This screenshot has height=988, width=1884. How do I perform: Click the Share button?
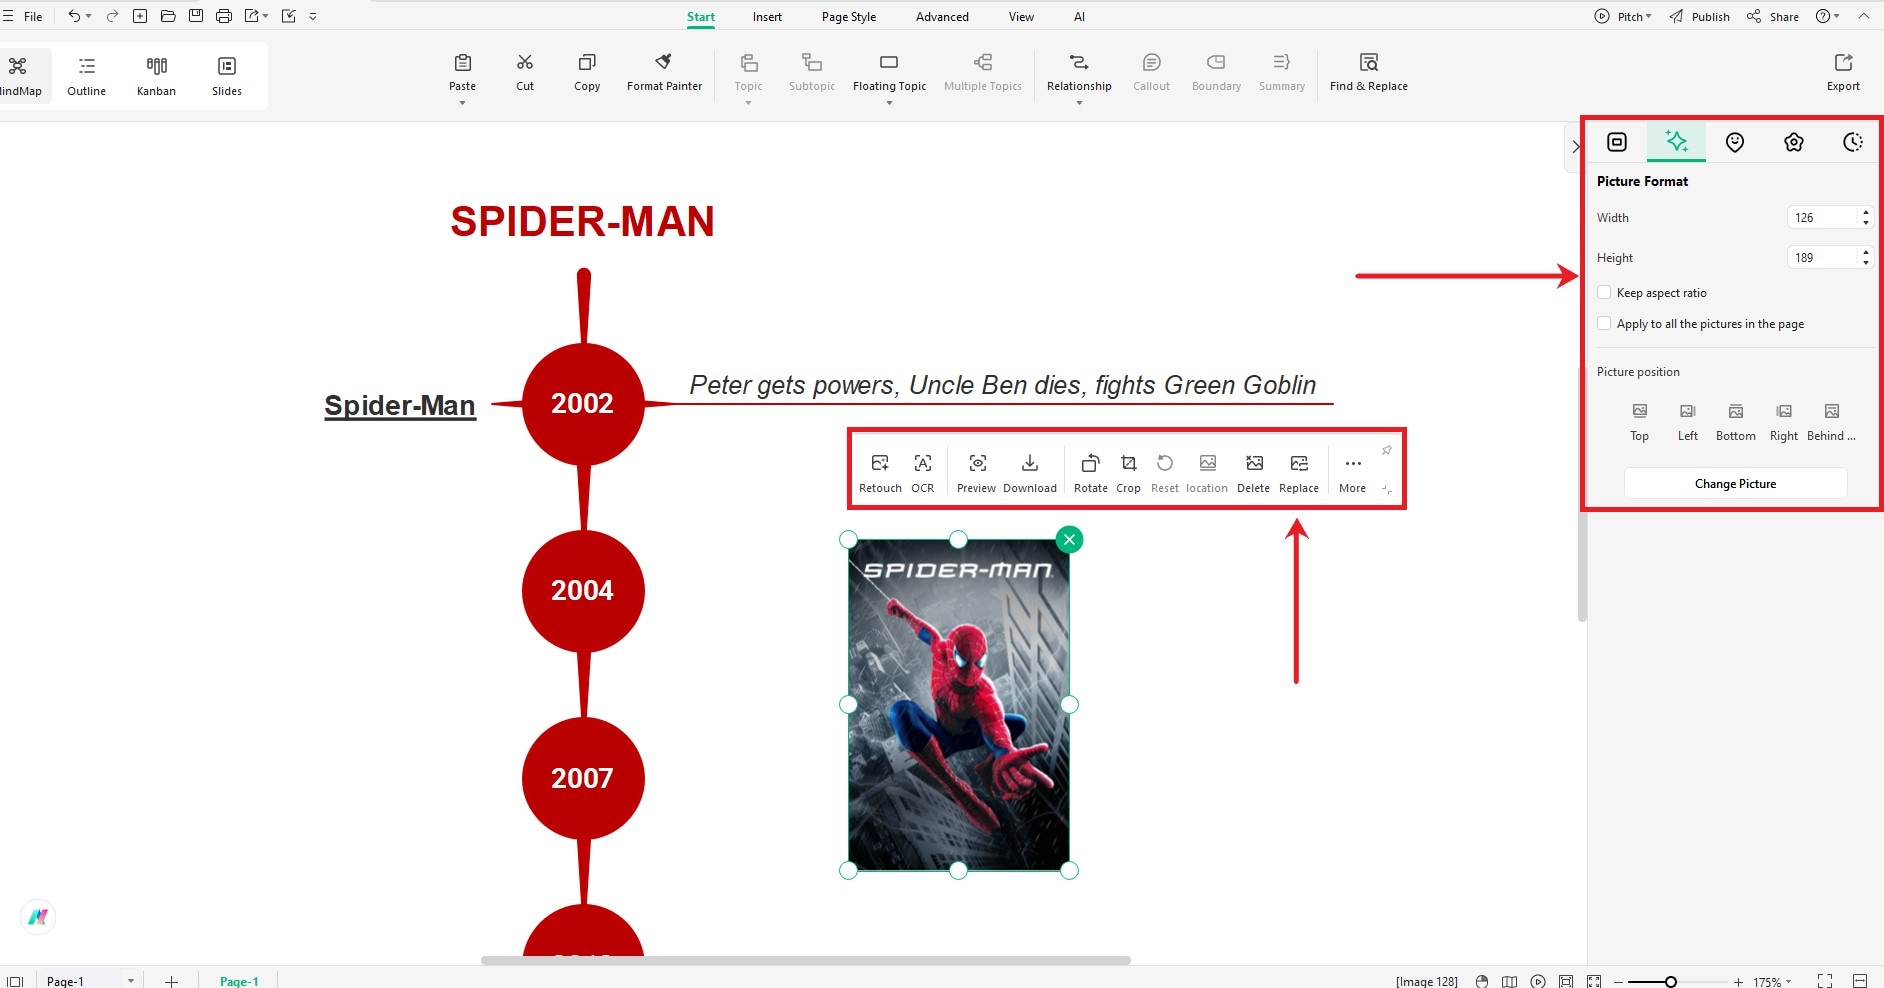[1772, 16]
